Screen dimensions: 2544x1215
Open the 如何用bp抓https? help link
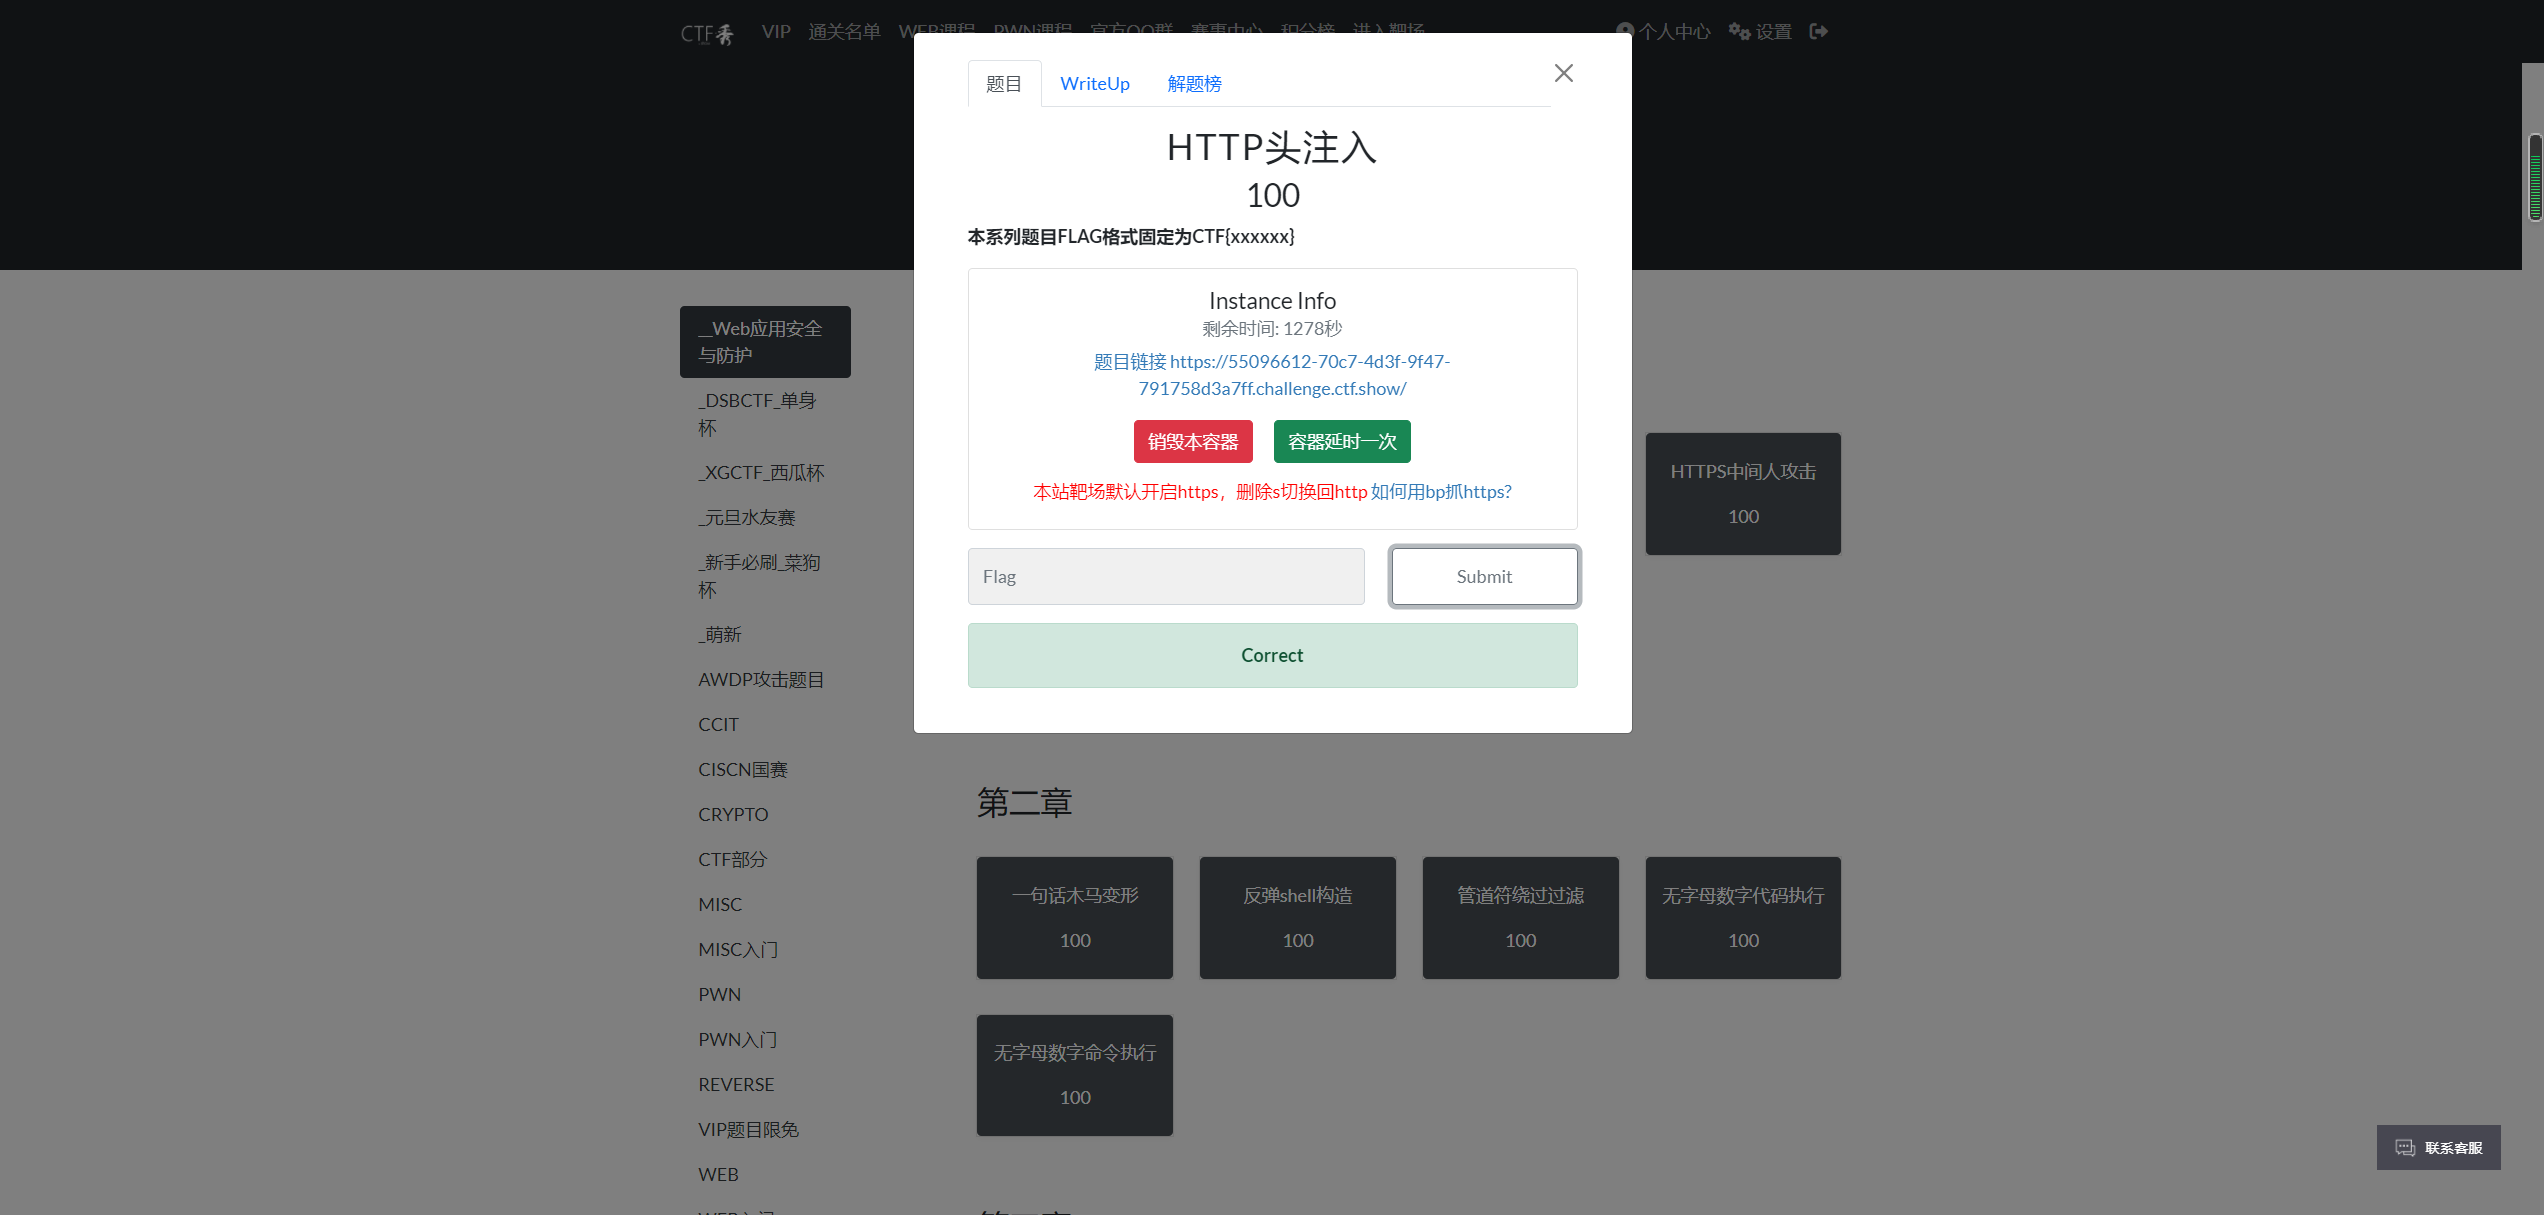click(1441, 492)
